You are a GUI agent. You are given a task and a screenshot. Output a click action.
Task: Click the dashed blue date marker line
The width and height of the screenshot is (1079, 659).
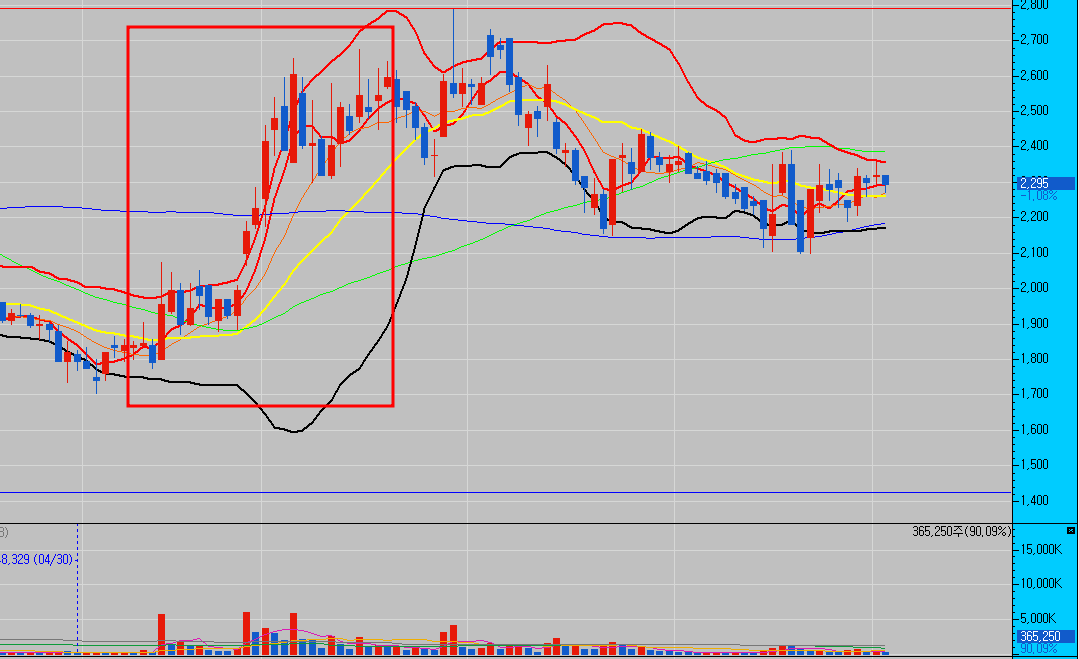click(78, 588)
